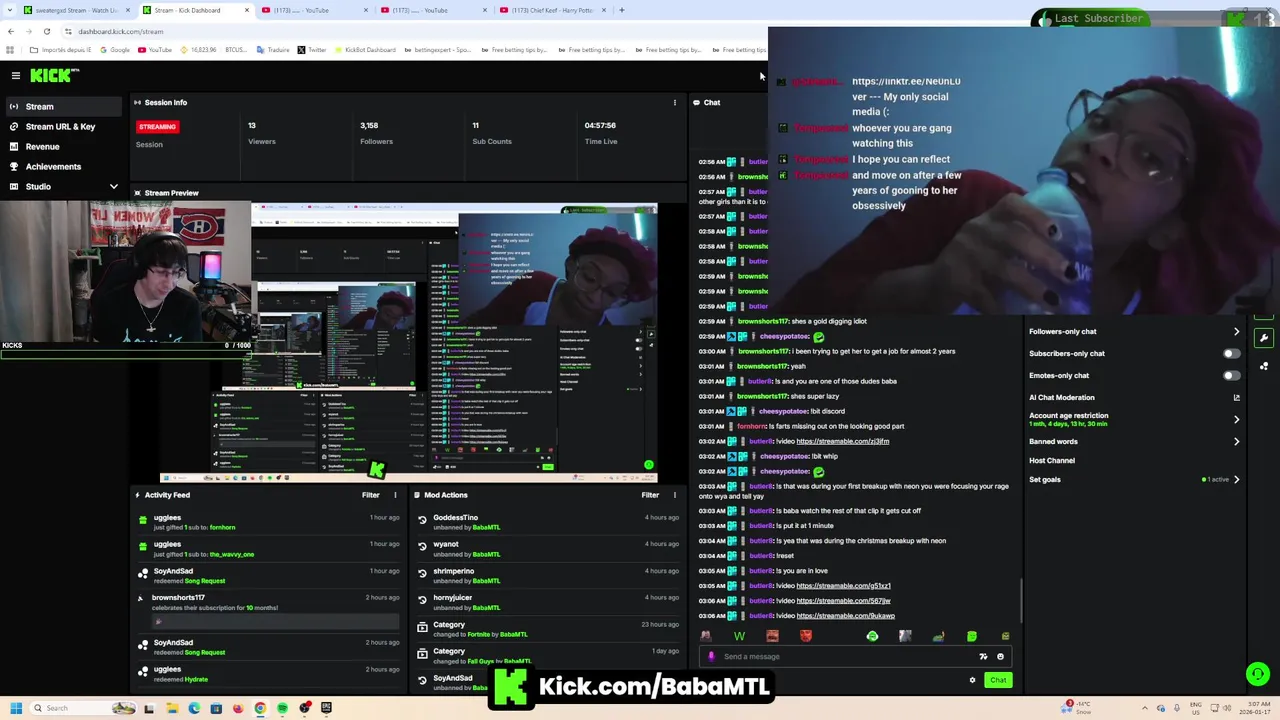
Task: Open Spotify from the taskbar
Action: [282, 708]
